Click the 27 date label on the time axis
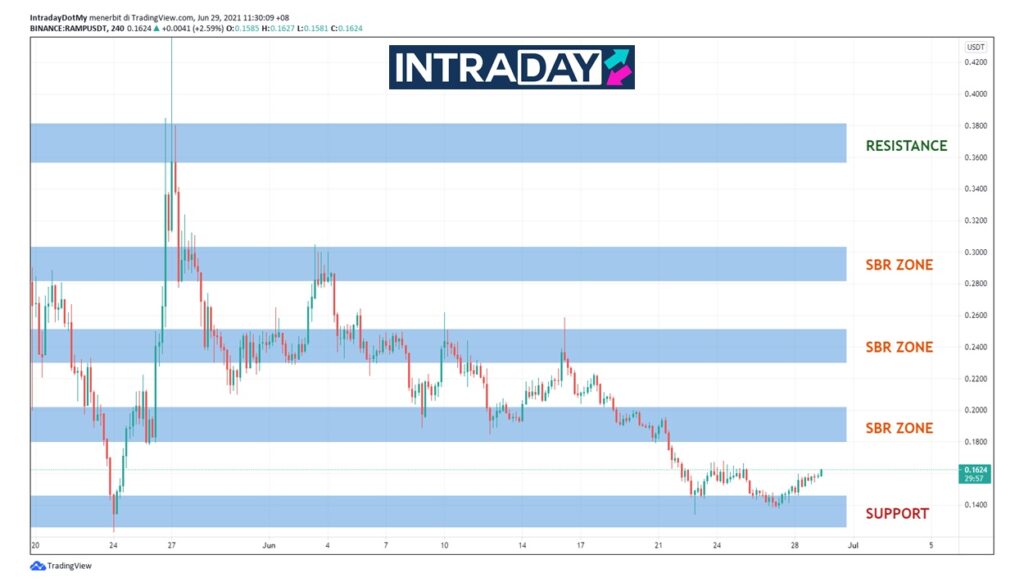 click(x=171, y=546)
